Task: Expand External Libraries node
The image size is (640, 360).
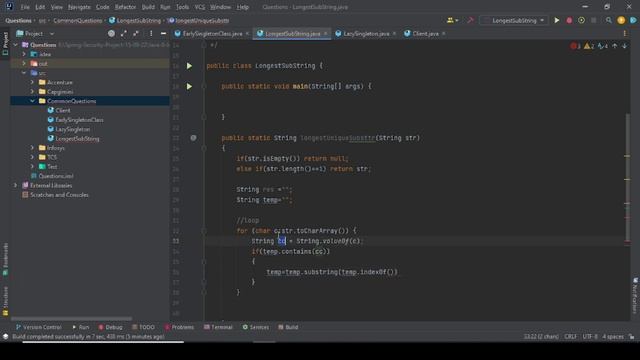Action: pyautogui.click(x=16, y=185)
